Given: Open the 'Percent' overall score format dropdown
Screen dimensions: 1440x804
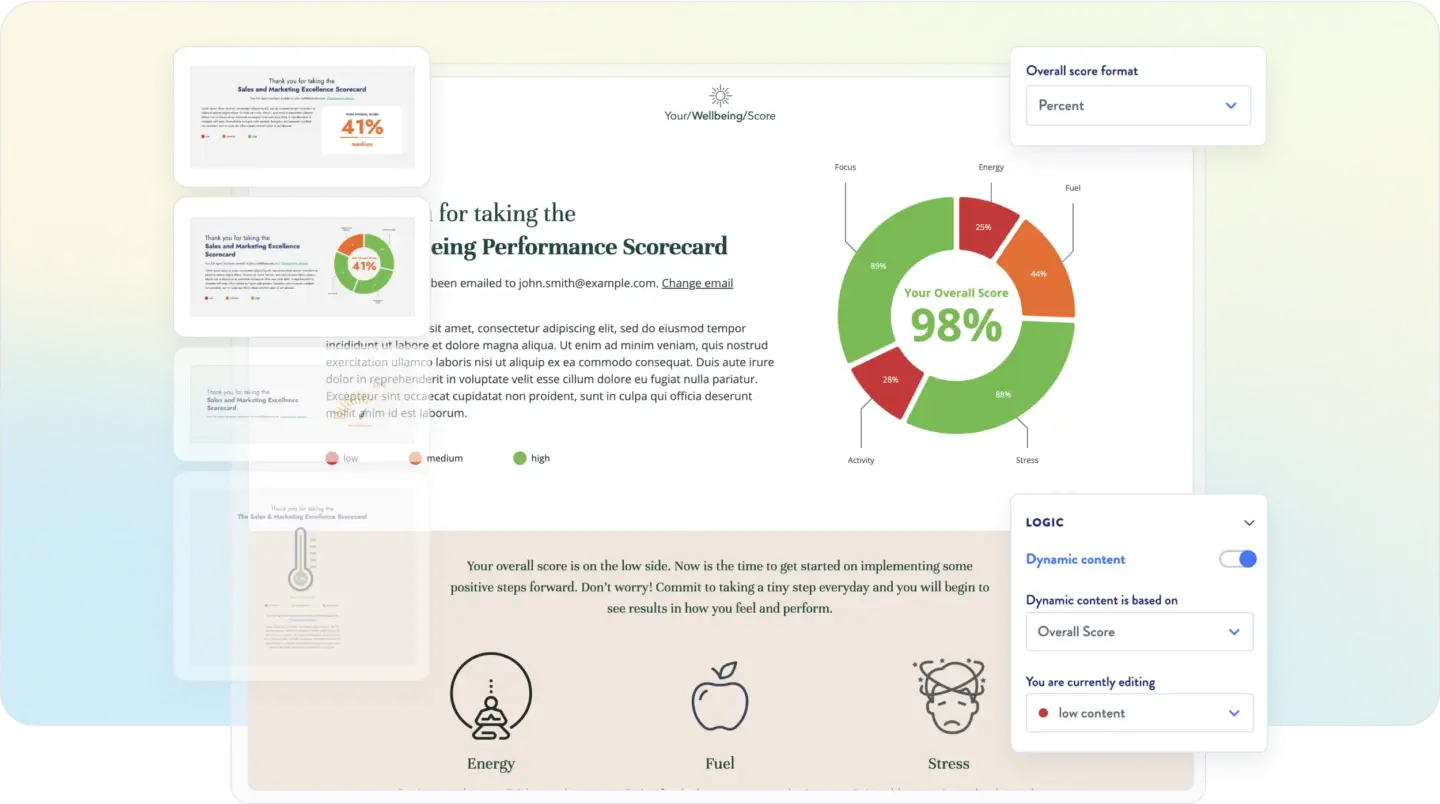Looking at the screenshot, I should (1138, 105).
